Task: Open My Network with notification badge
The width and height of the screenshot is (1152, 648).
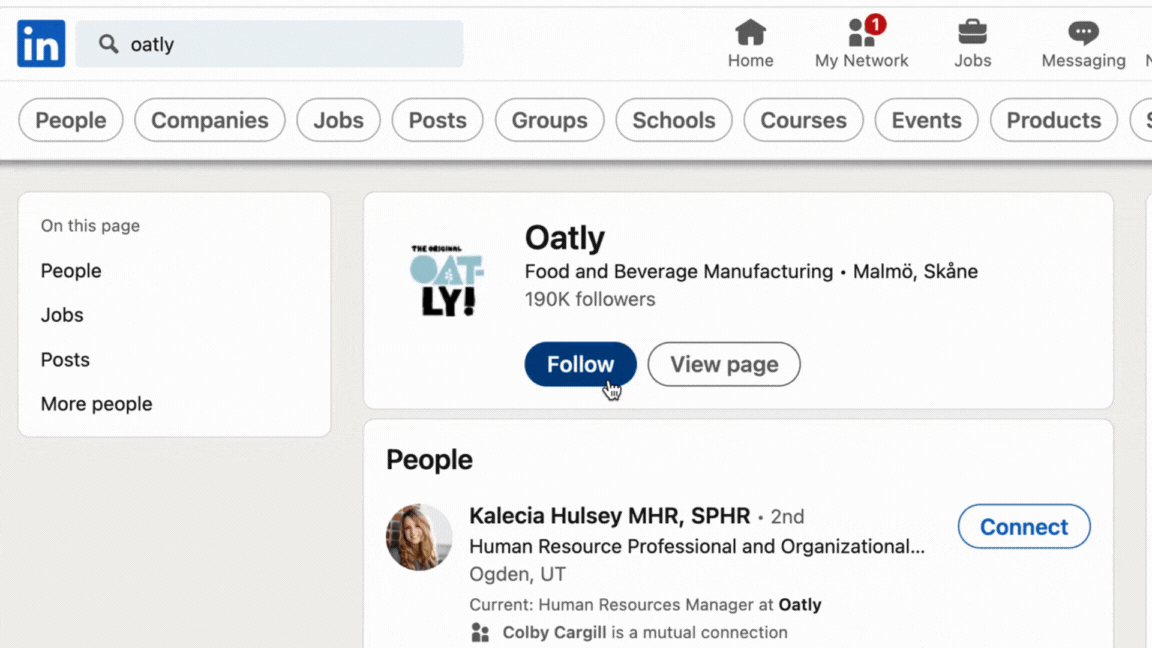Action: [861, 44]
